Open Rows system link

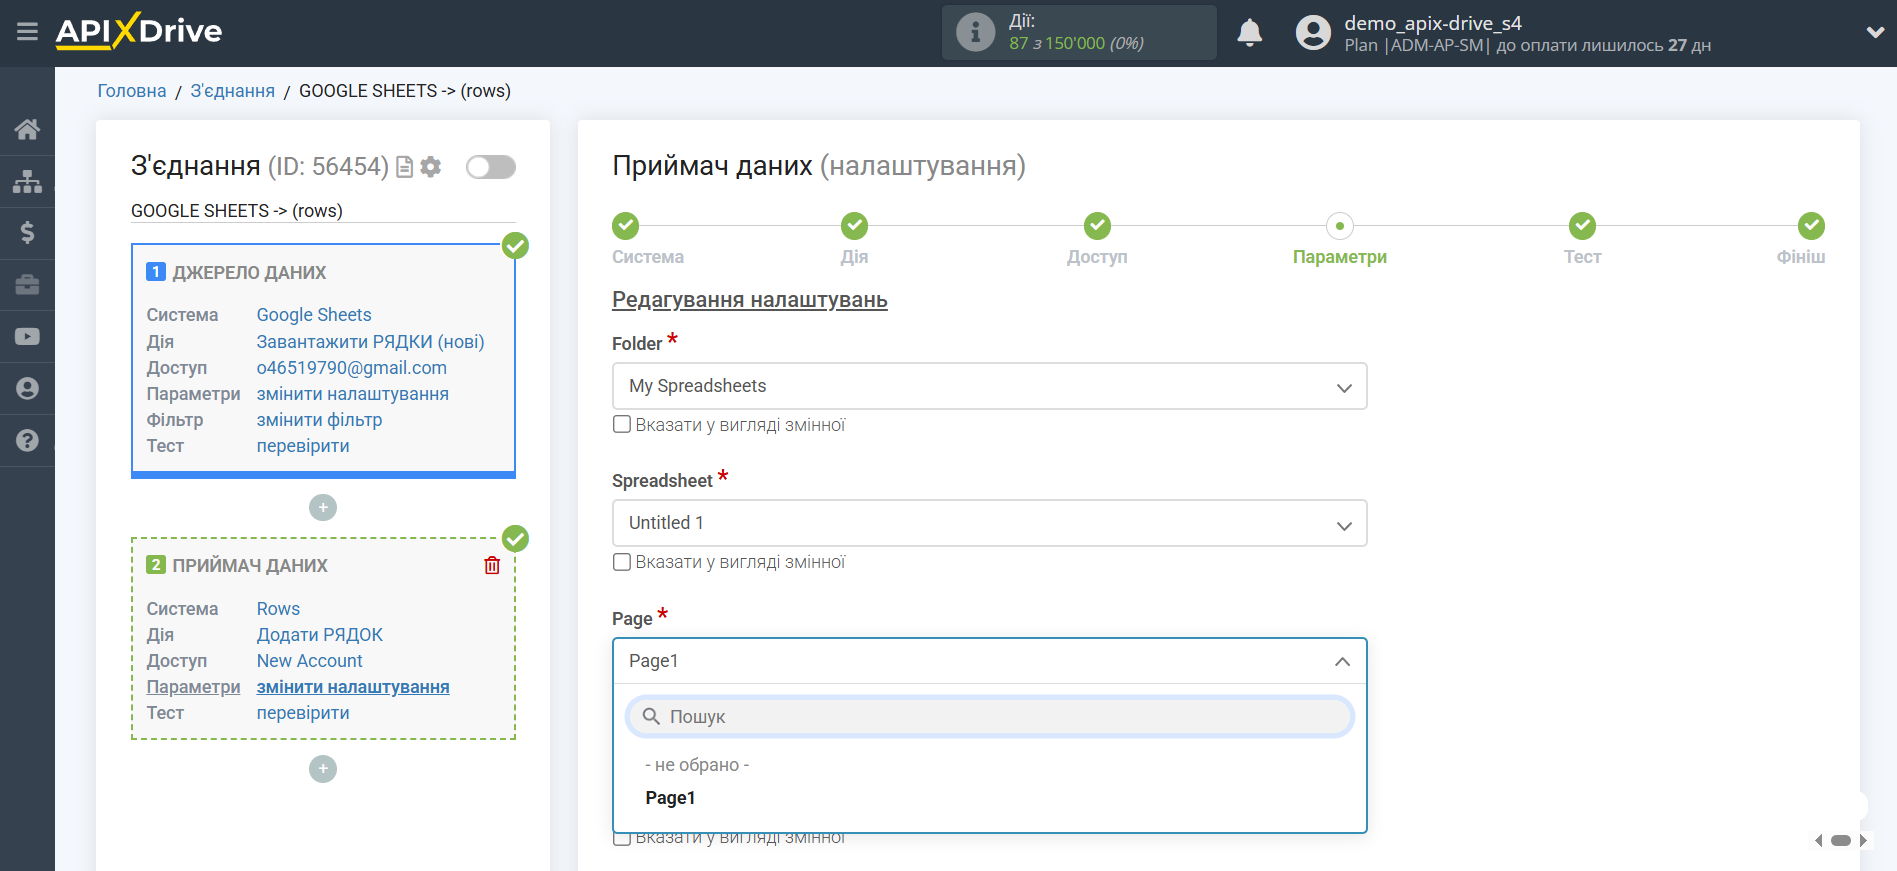(x=278, y=609)
